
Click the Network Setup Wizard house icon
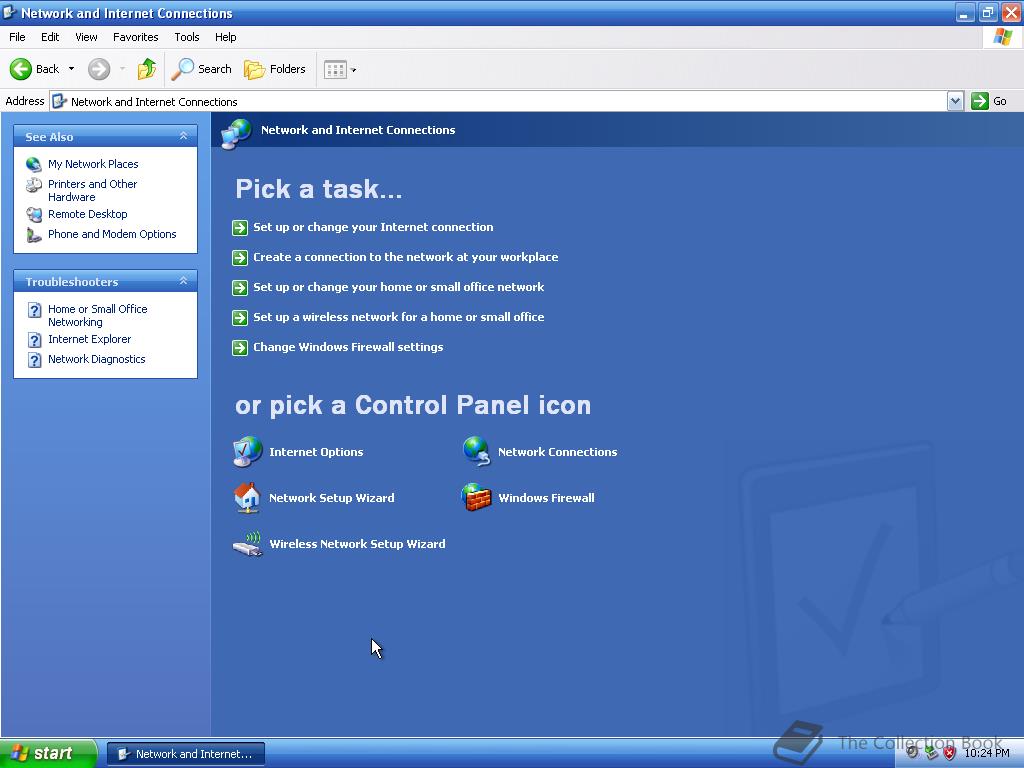(248, 498)
